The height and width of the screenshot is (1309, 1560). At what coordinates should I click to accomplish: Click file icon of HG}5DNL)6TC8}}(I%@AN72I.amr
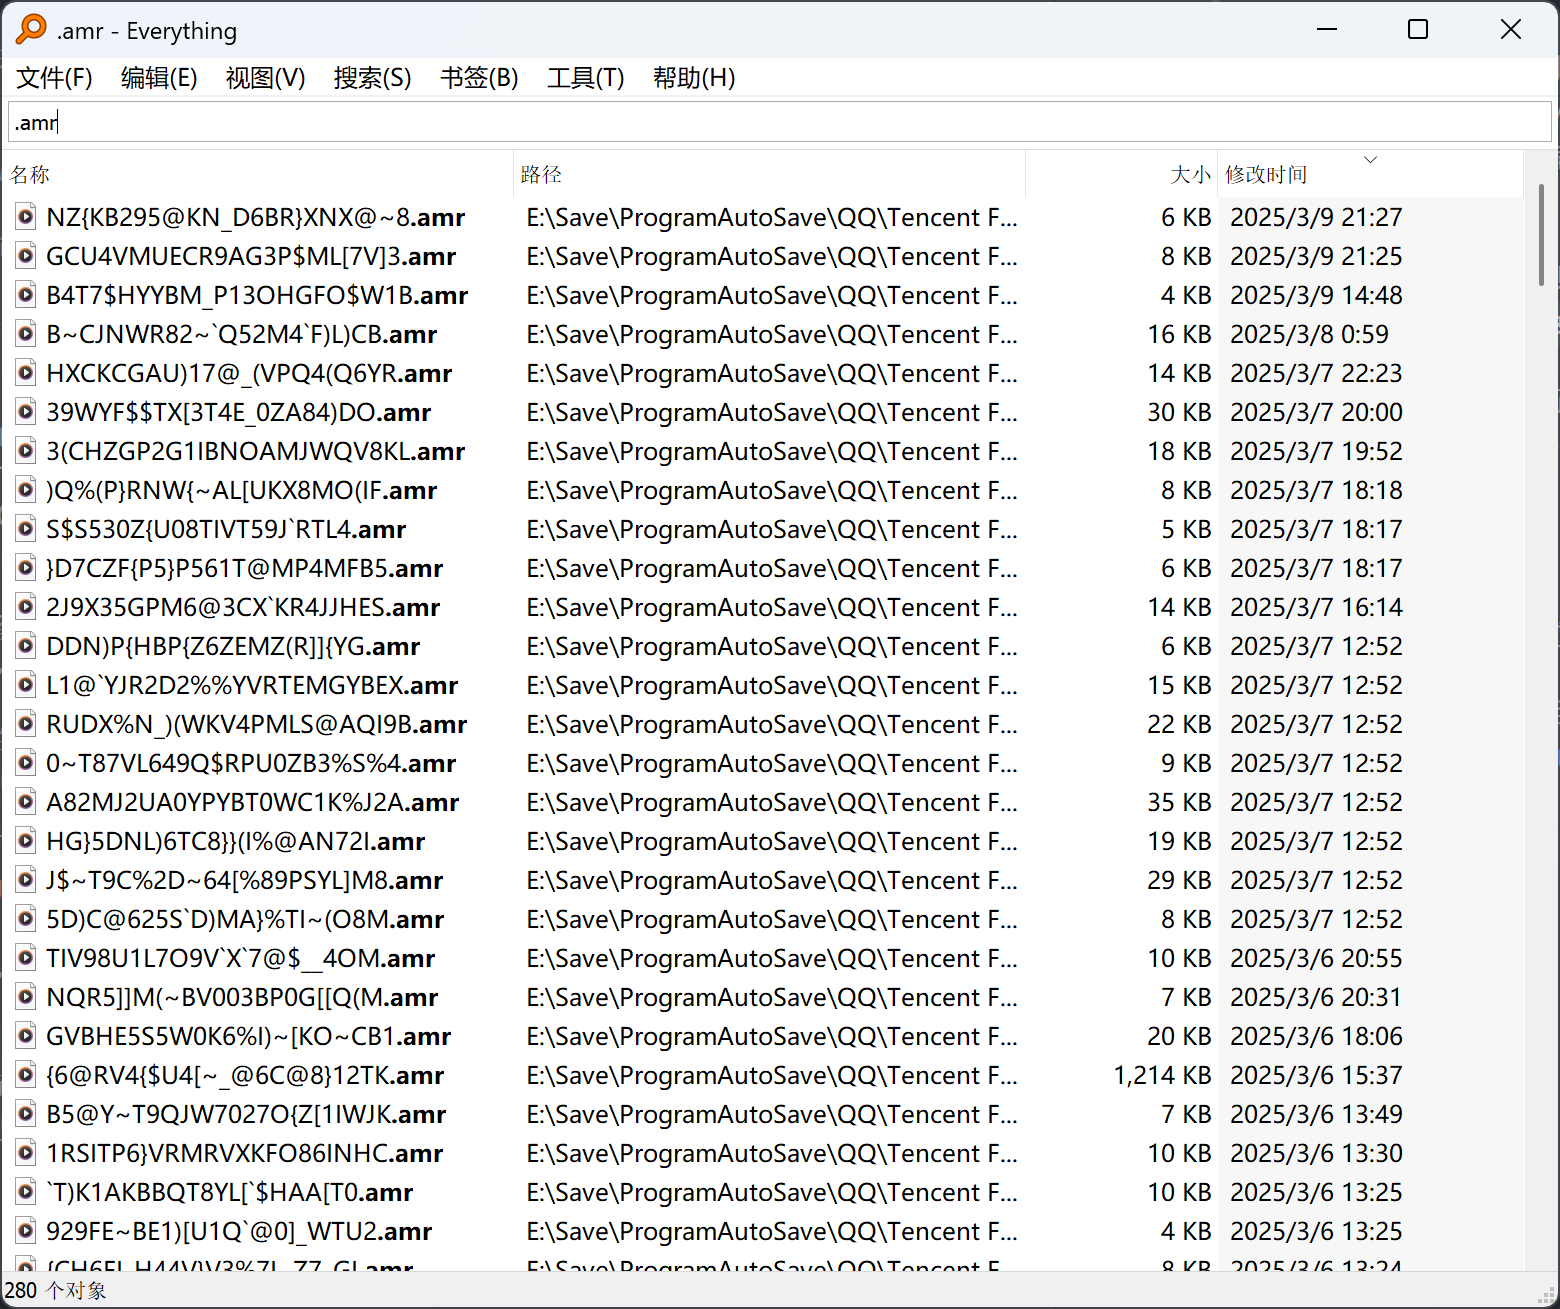(x=26, y=841)
